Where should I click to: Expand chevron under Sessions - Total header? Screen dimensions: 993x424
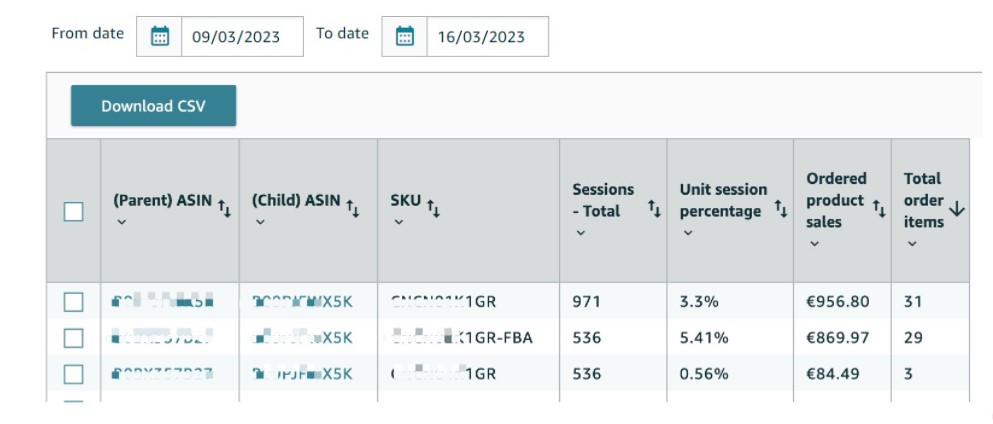click(581, 233)
